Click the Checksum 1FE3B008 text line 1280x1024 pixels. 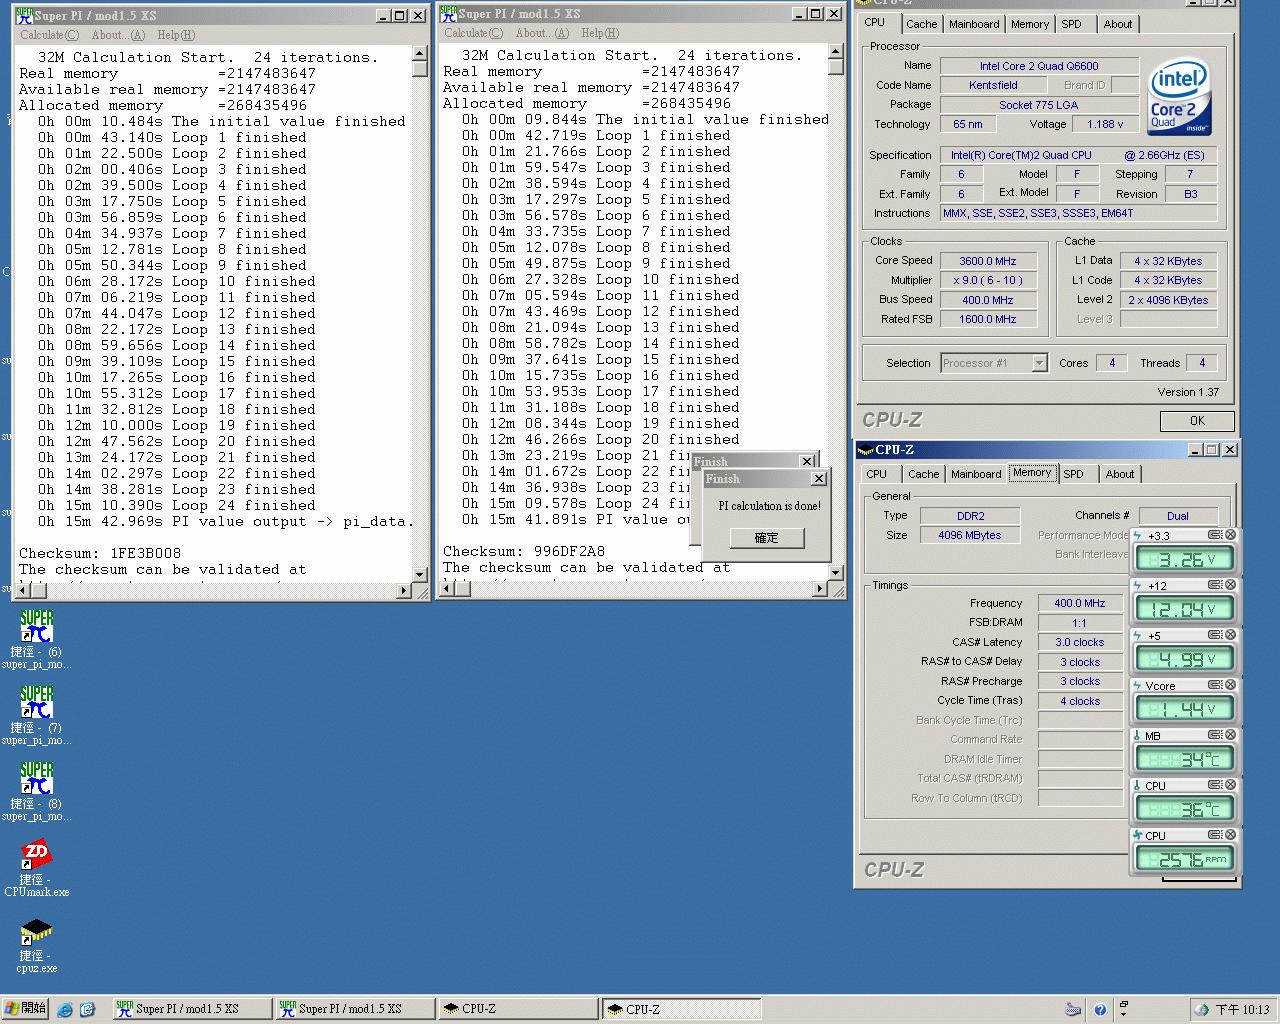pos(100,553)
